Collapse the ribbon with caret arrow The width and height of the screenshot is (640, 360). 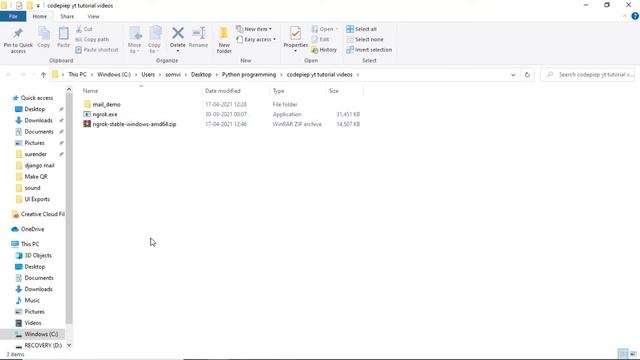coord(625,16)
